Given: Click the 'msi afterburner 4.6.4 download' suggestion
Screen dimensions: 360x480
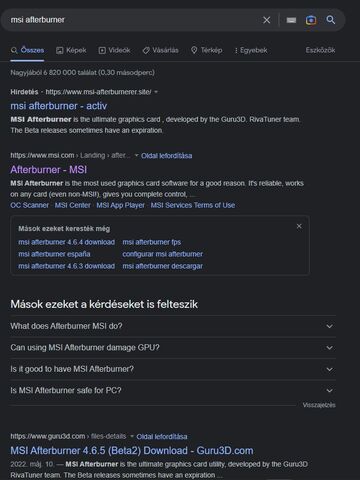Looking at the screenshot, I should tap(66, 242).
